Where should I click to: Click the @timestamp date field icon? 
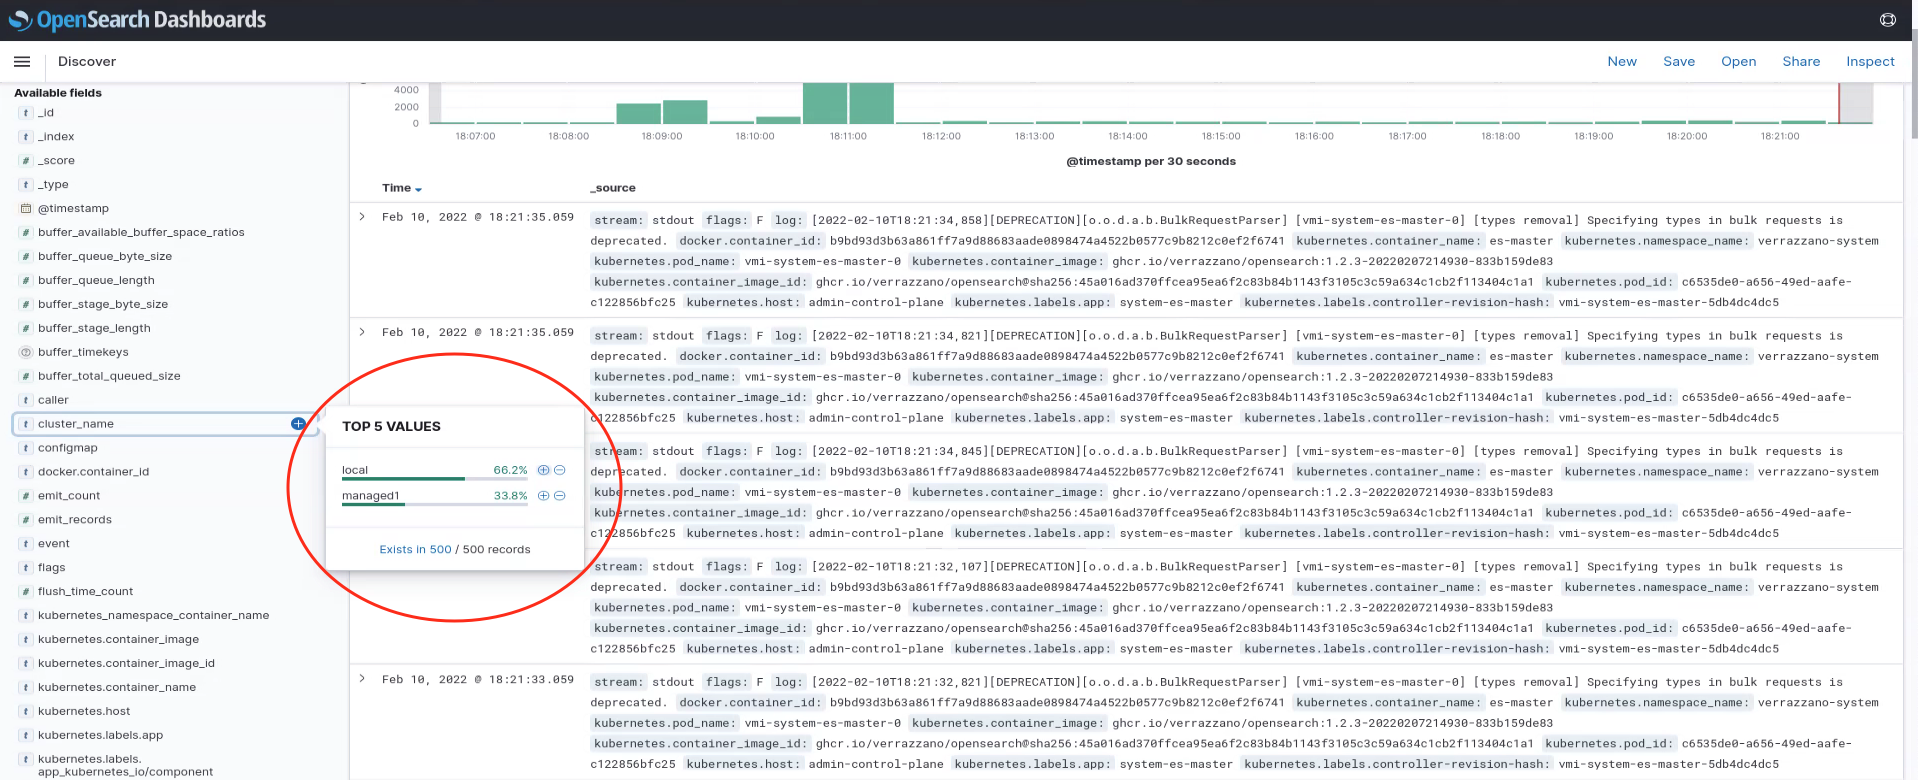[26, 209]
